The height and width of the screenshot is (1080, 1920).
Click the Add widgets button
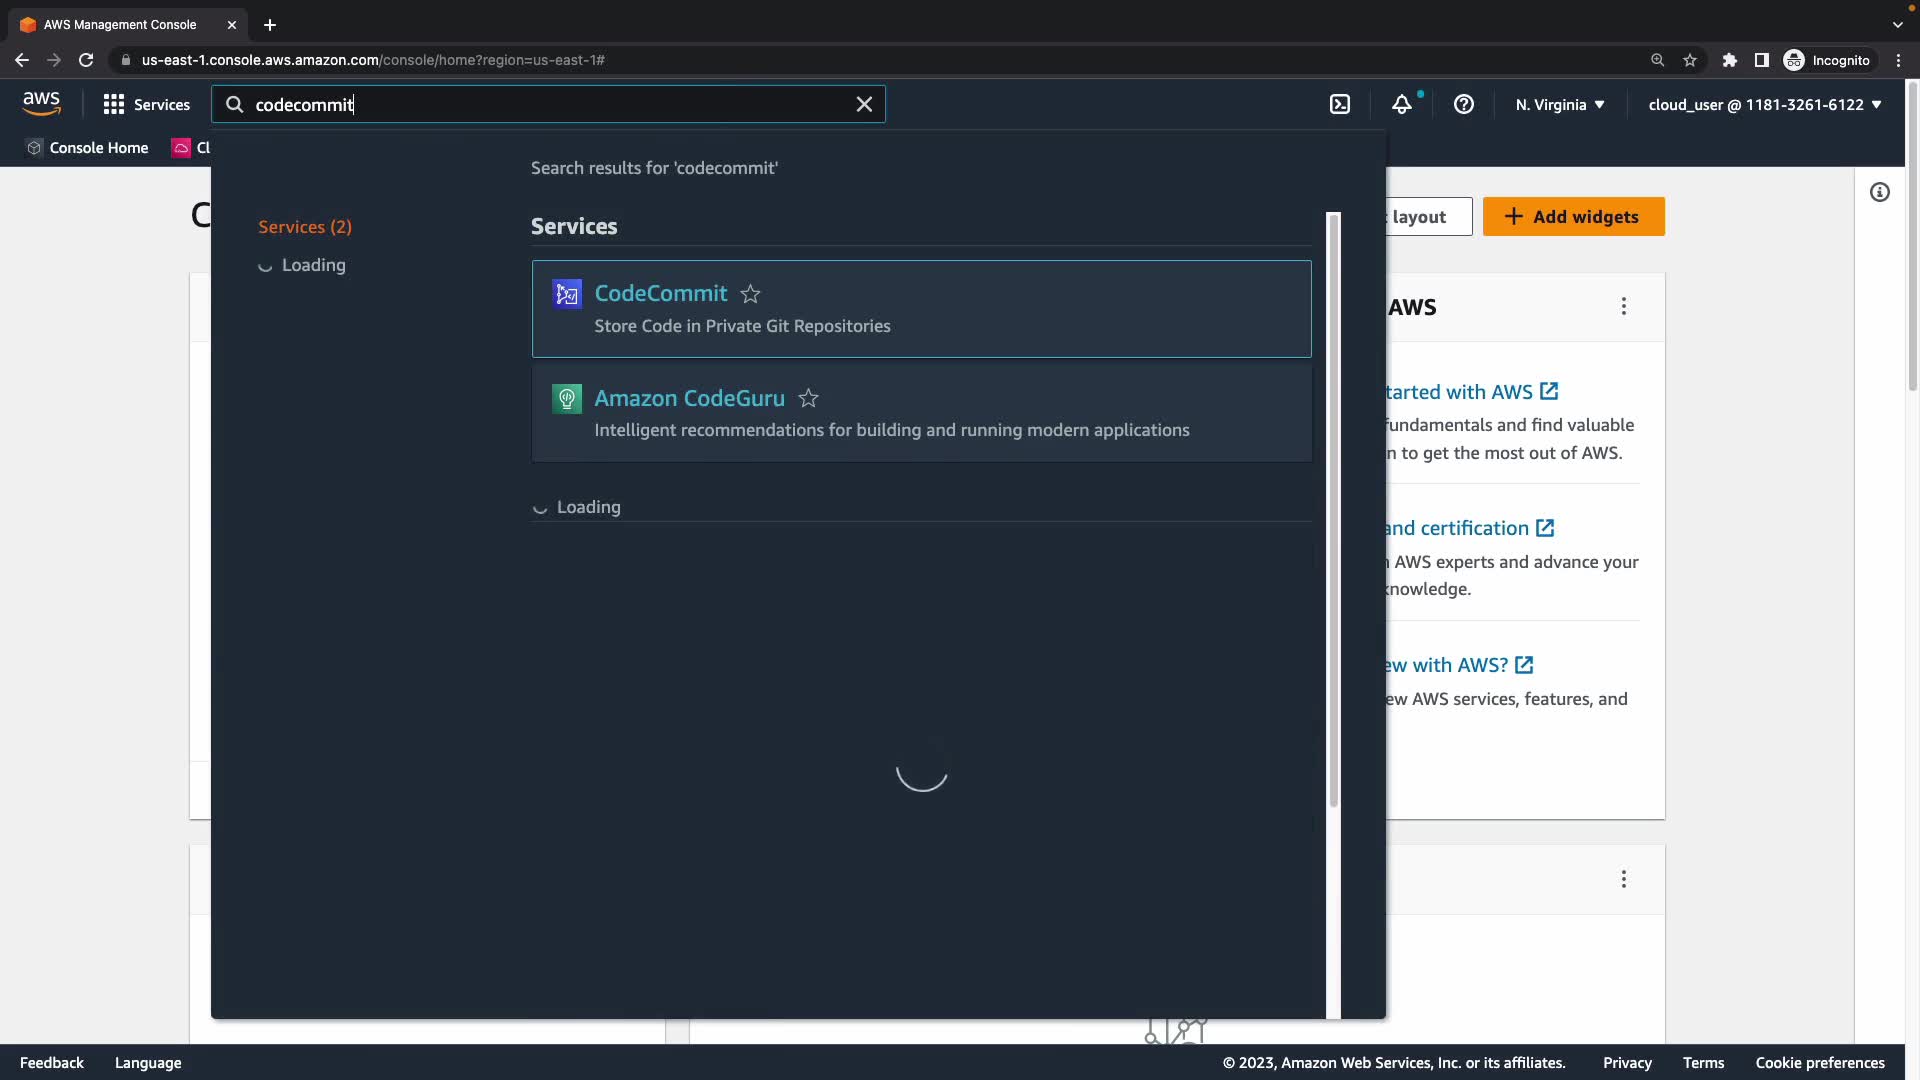click(x=1573, y=217)
